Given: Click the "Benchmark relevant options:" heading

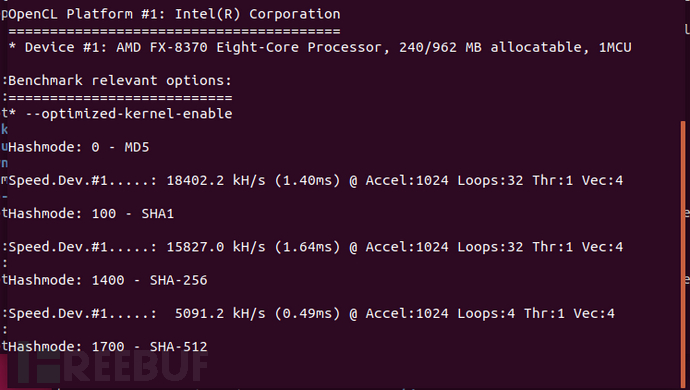Looking at the screenshot, I should tap(120, 81).
